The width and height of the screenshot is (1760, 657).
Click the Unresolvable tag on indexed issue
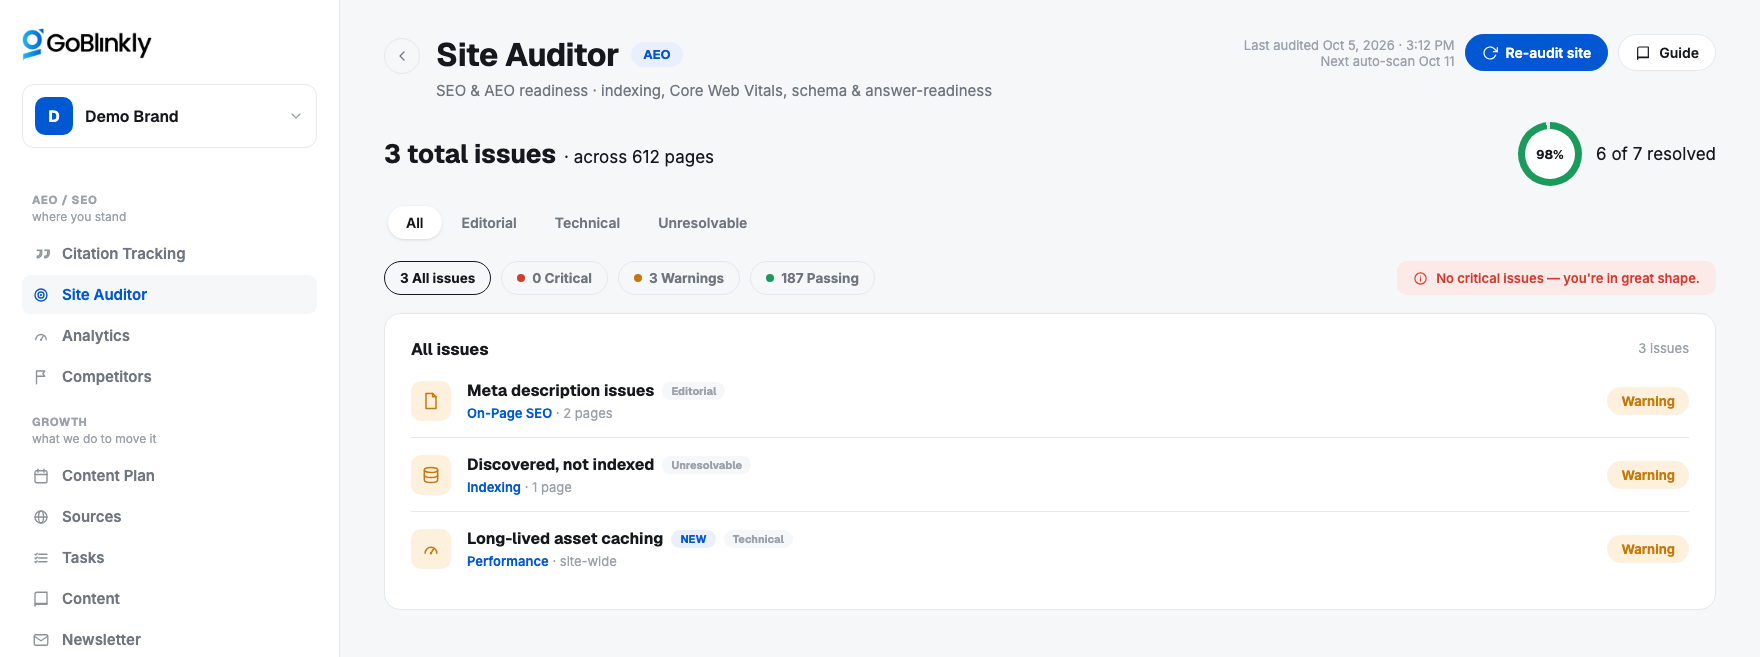[x=706, y=465]
